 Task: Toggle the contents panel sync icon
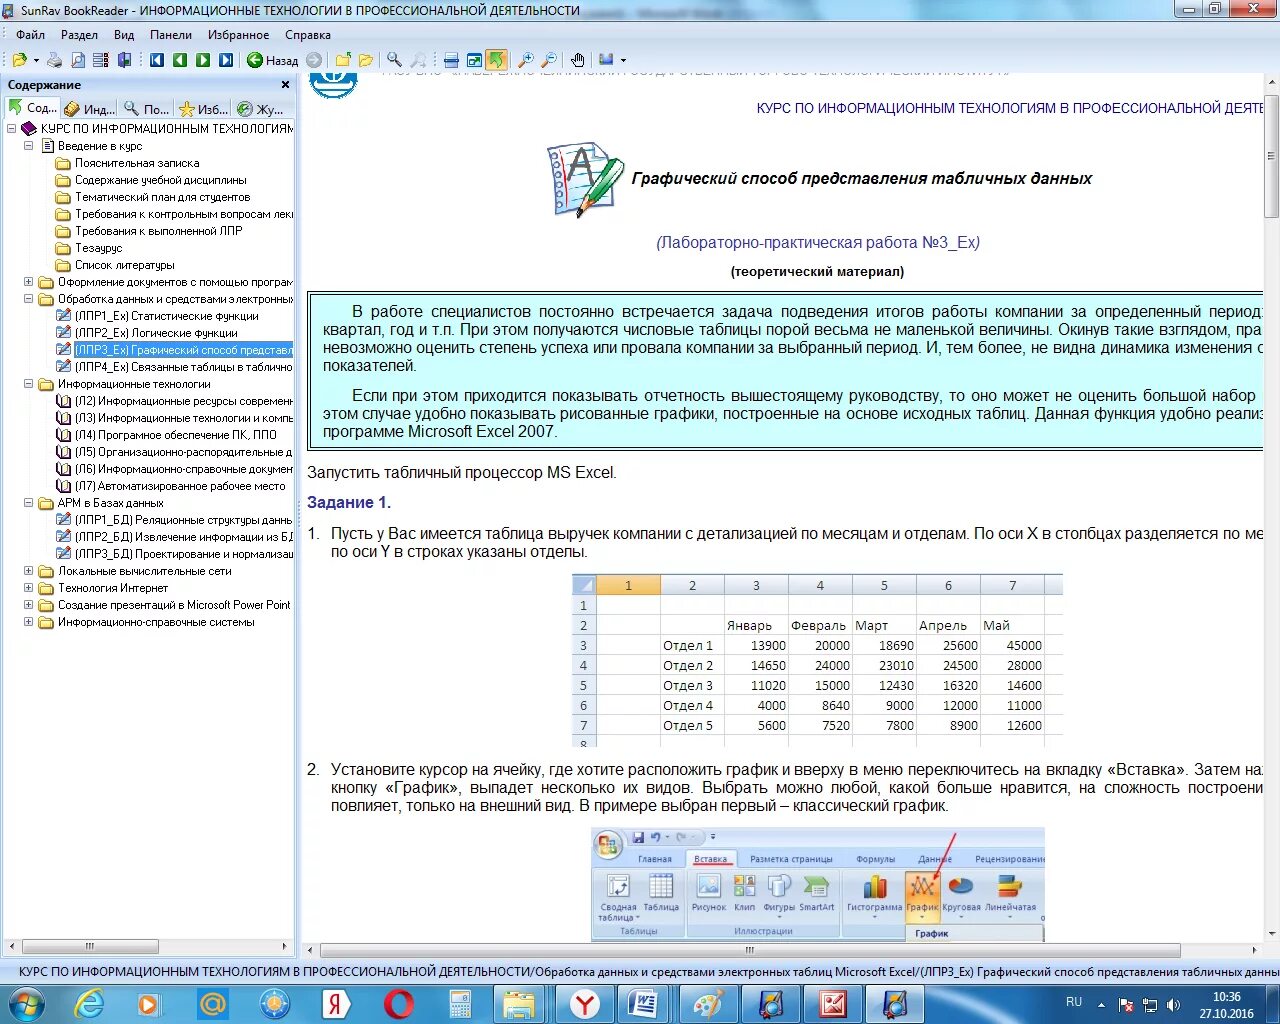pyautogui.click(x=497, y=60)
